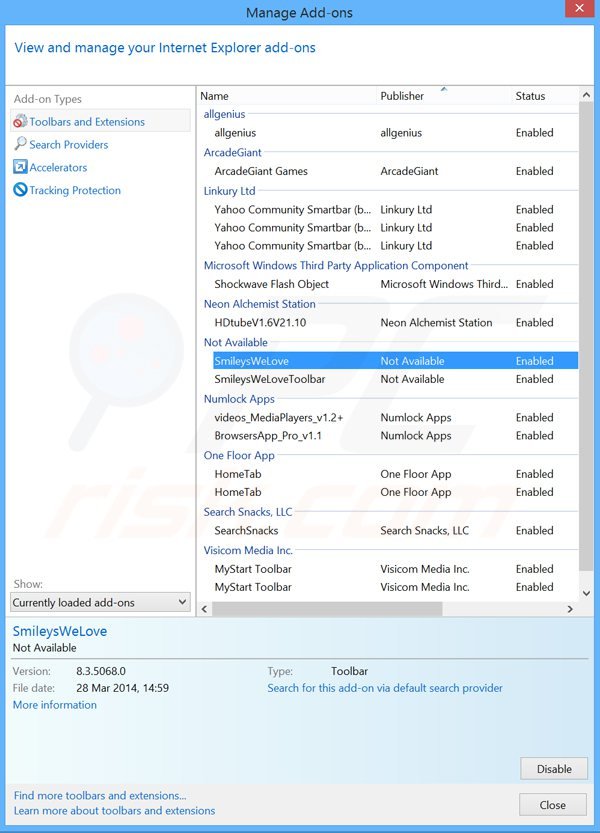Click the vertical scrollbar thumb

point(586,336)
